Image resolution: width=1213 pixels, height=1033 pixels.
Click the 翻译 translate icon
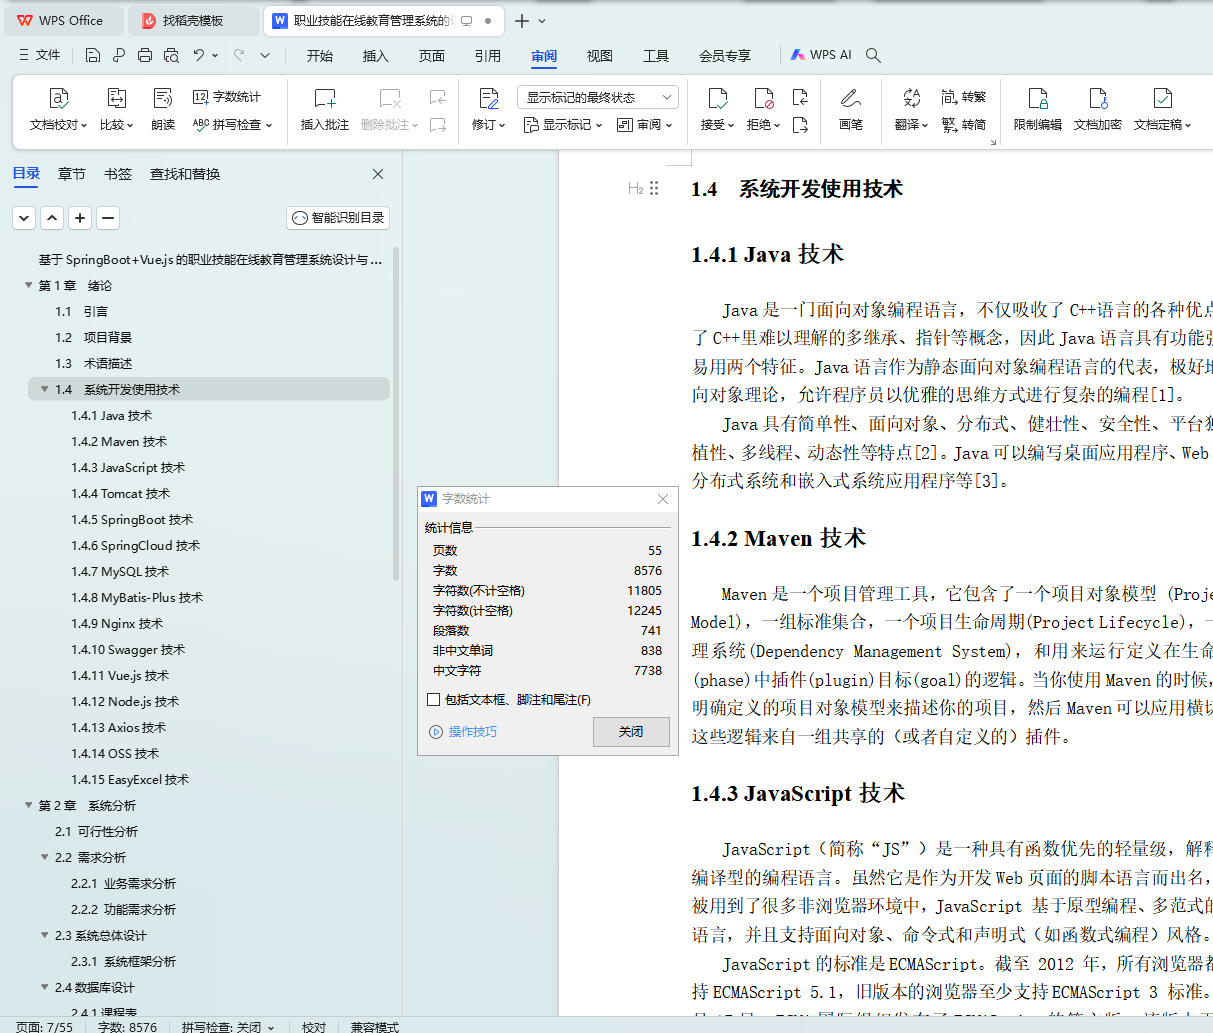911,99
